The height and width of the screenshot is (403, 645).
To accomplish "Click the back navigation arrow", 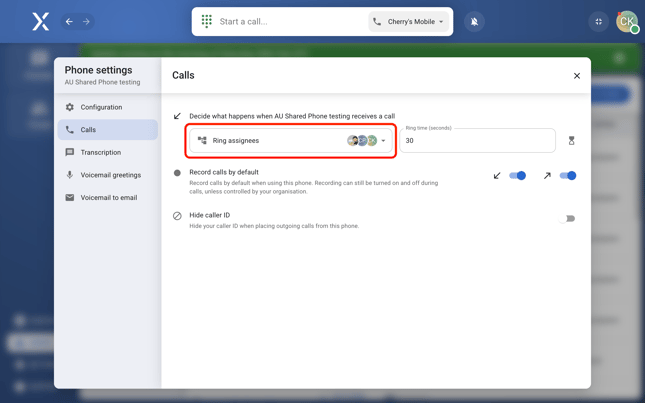I will (69, 21).
